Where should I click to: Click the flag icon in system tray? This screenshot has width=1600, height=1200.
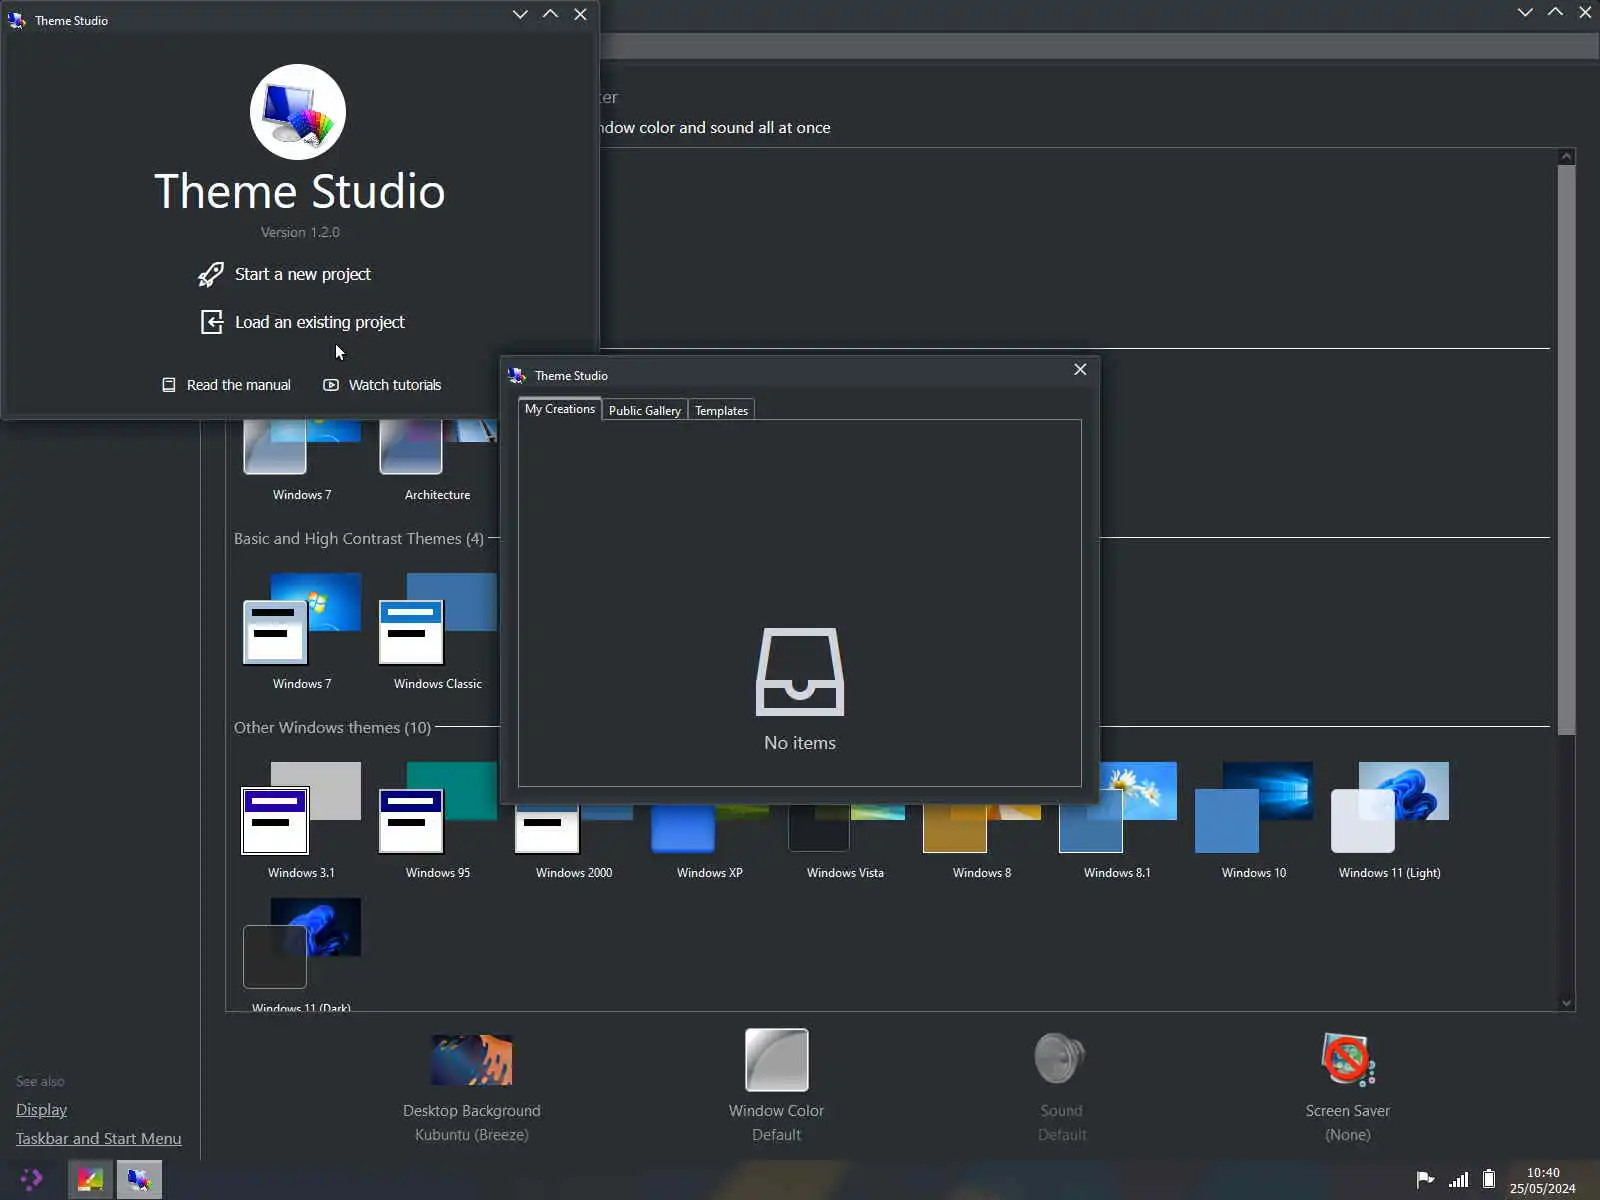pyautogui.click(x=1426, y=1180)
